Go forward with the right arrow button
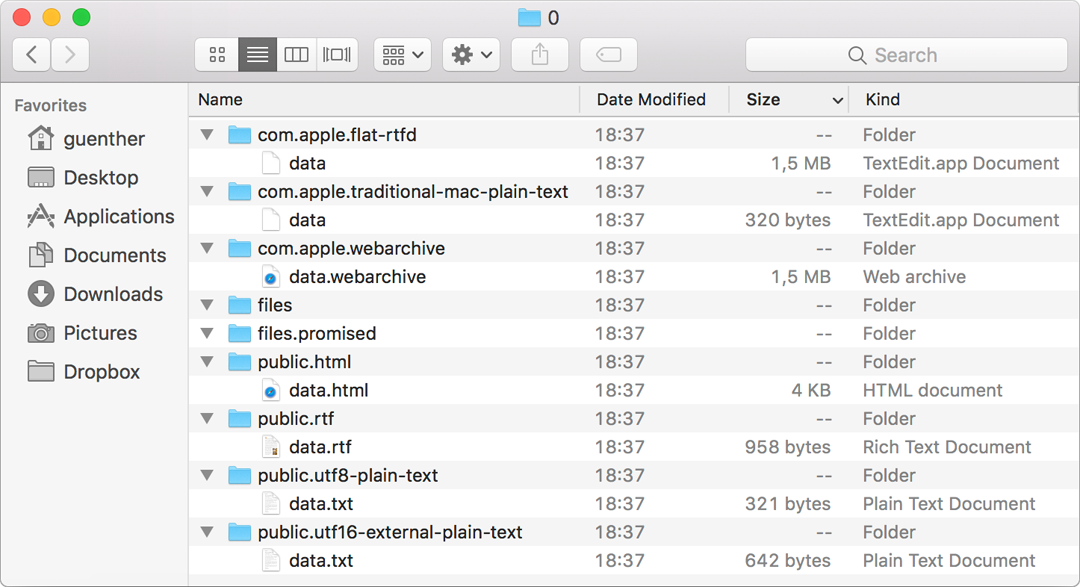Viewport: 1080px width, 587px height. [x=70, y=54]
